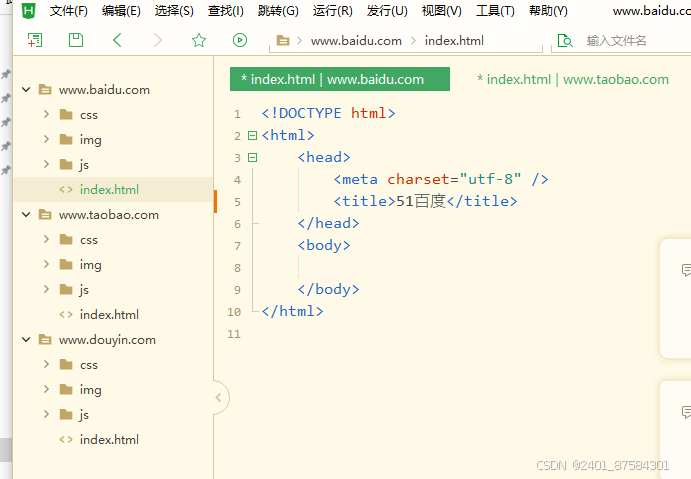This screenshot has width=691, height=479.
Task: Click the folder icon in the breadcrumb path
Action: [283, 41]
